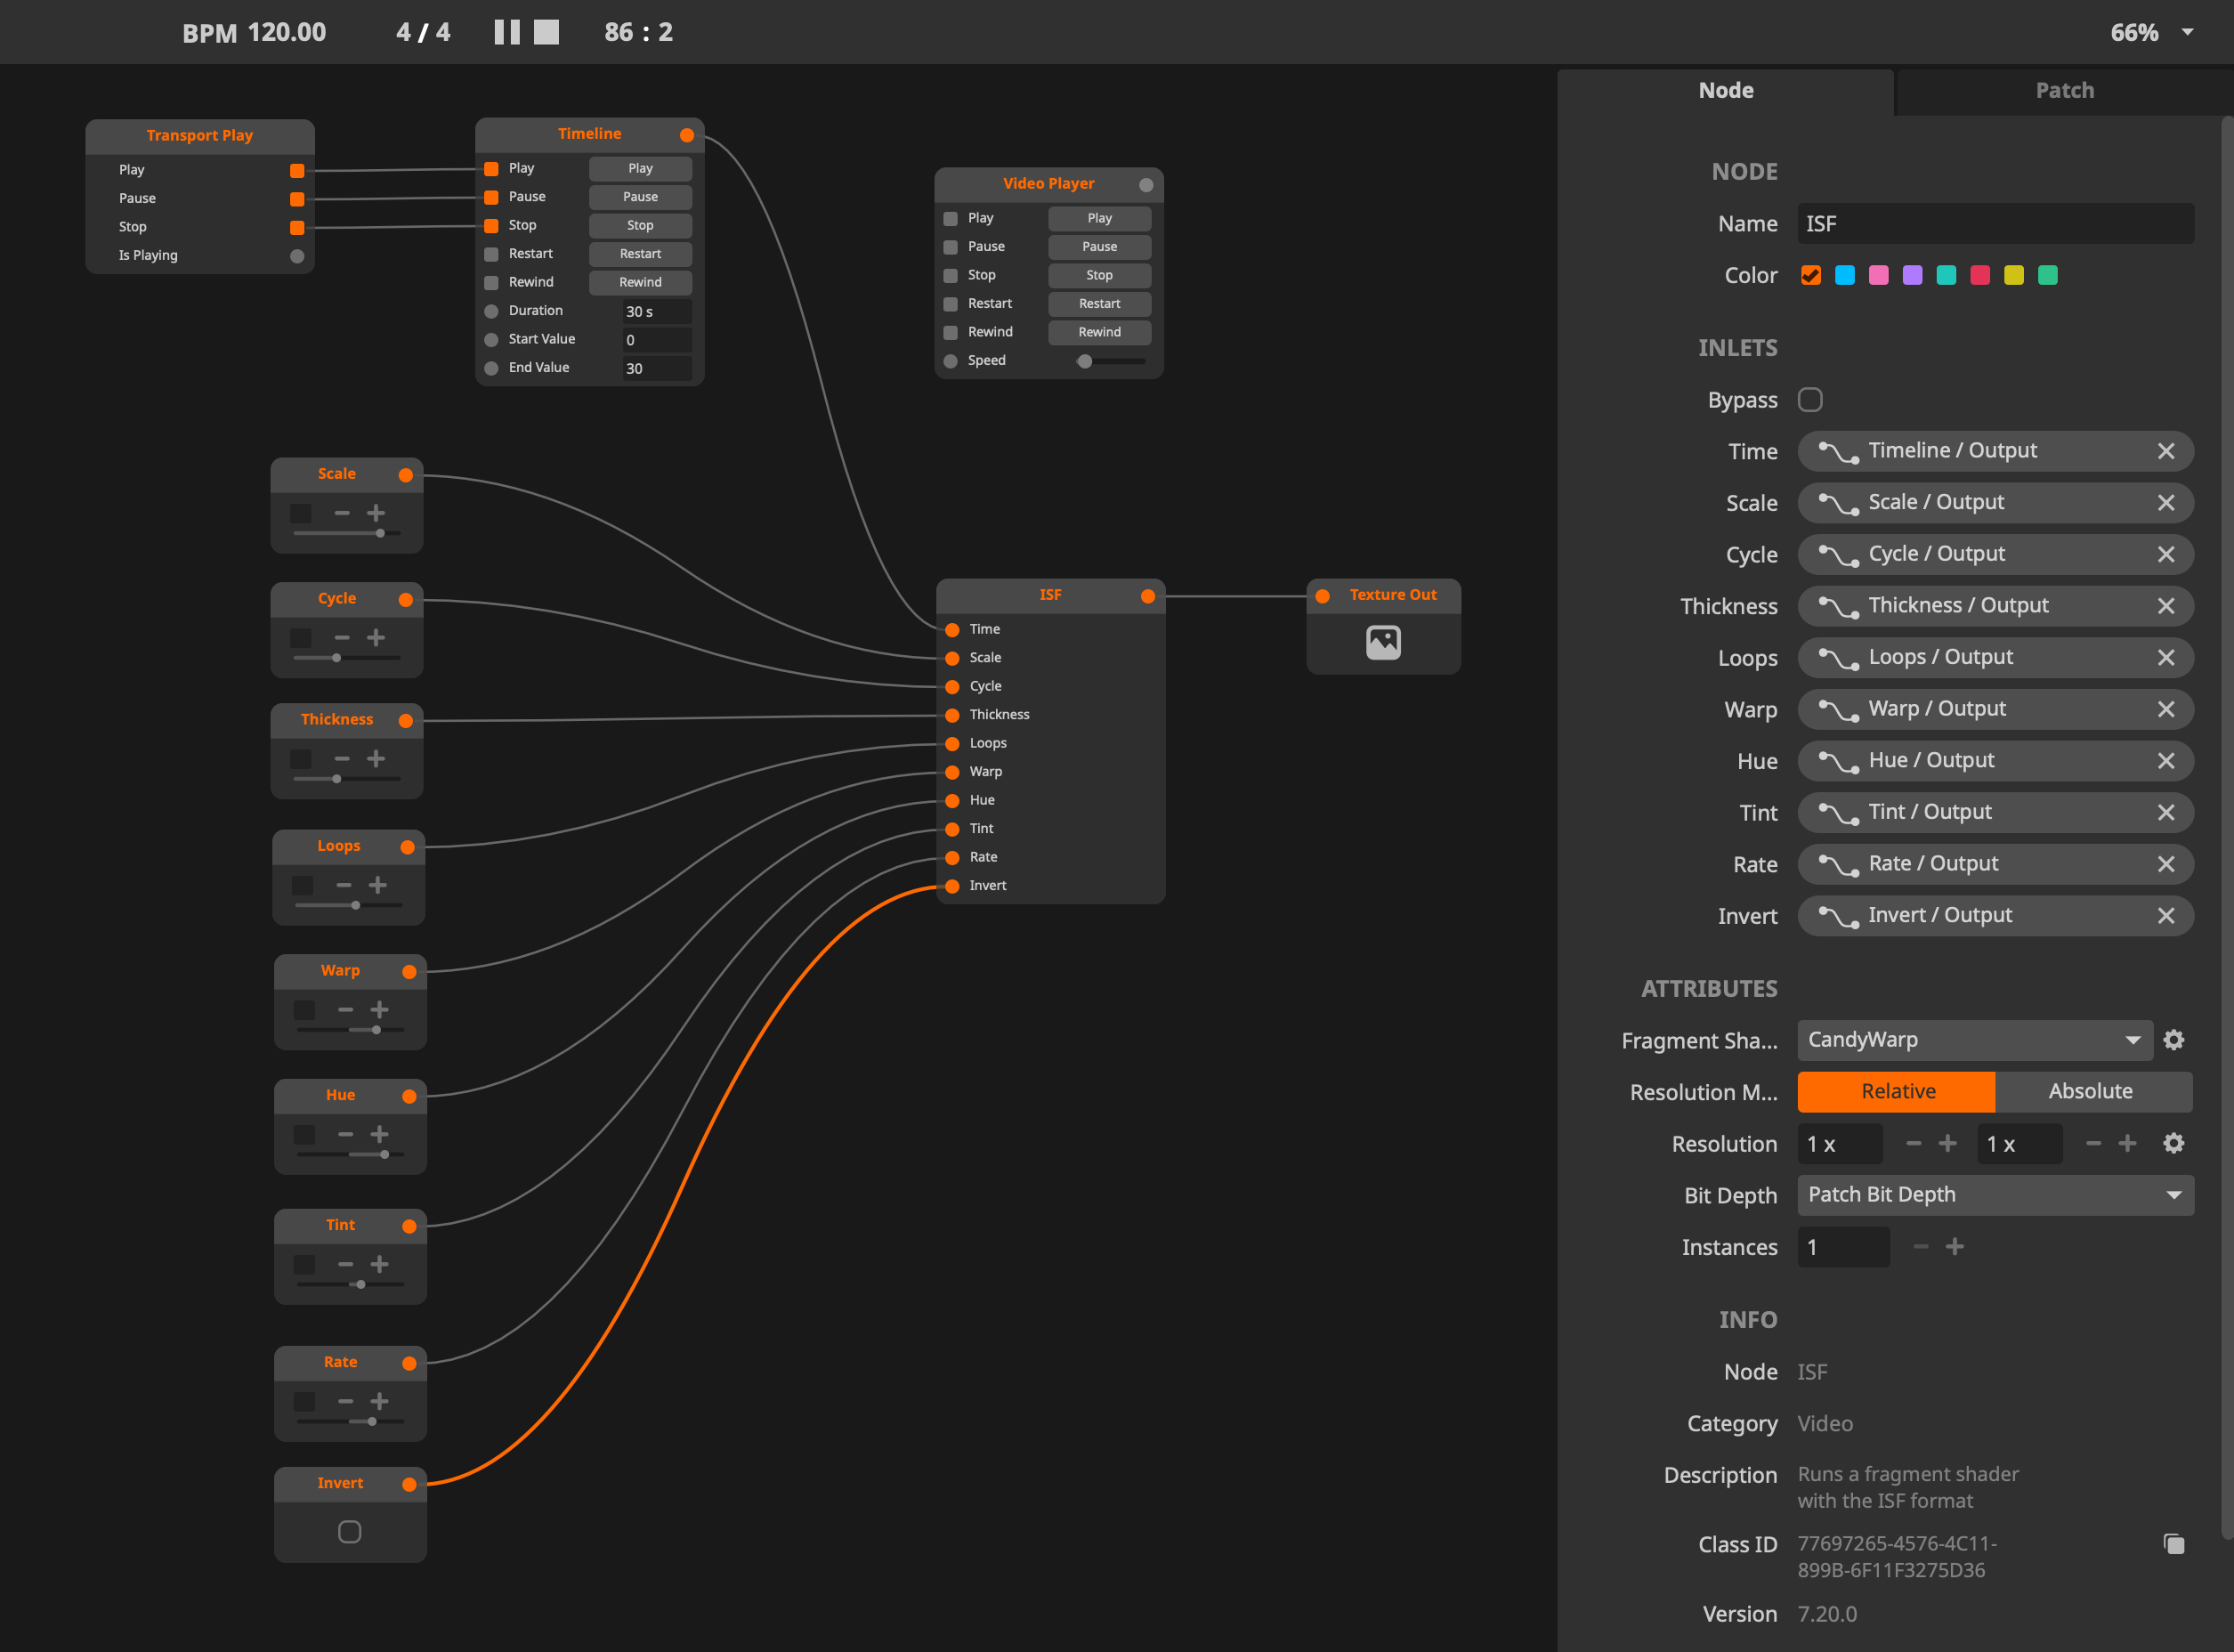The width and height of the screenshot is (2234, 1652).
Task: Expand the Patch Bit Depth dropdown
Action: pos(1994,1195)
